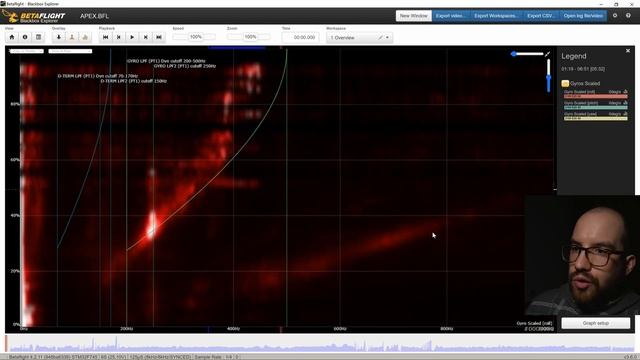This screenshot has width=640, height=360.
Task: Click the APEX.BFL file name in header
Action: point(94,16)
